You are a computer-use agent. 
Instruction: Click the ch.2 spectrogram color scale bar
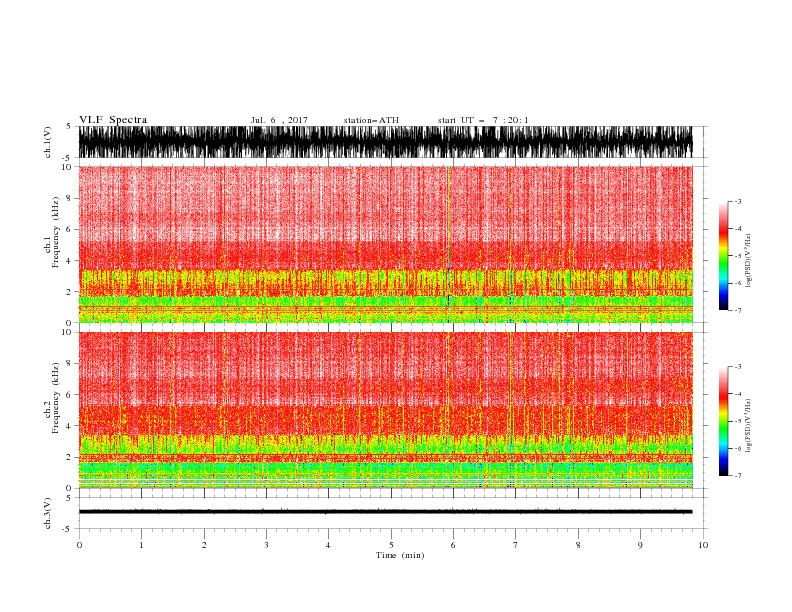coord(723,421)
